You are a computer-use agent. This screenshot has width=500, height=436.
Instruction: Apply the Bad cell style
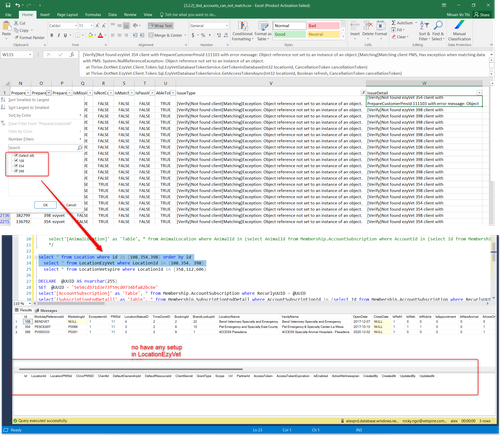tap(323, 26)
